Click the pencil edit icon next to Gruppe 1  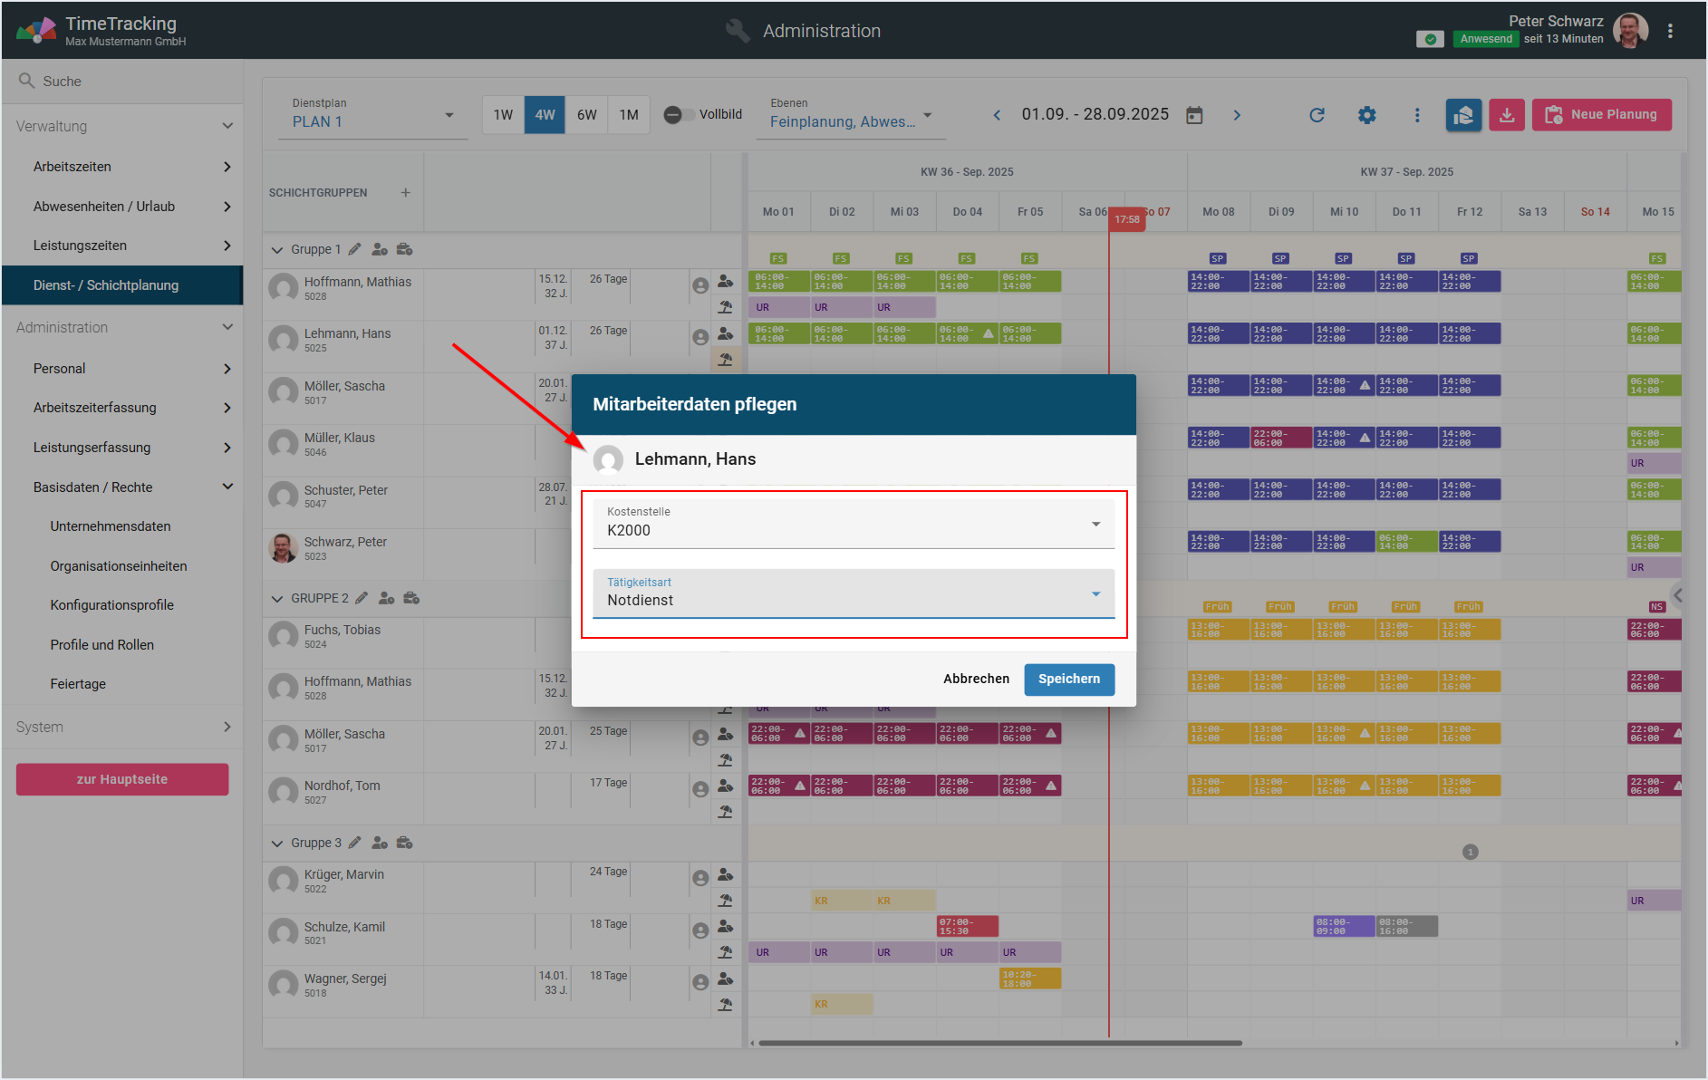[x=355, y=249]
